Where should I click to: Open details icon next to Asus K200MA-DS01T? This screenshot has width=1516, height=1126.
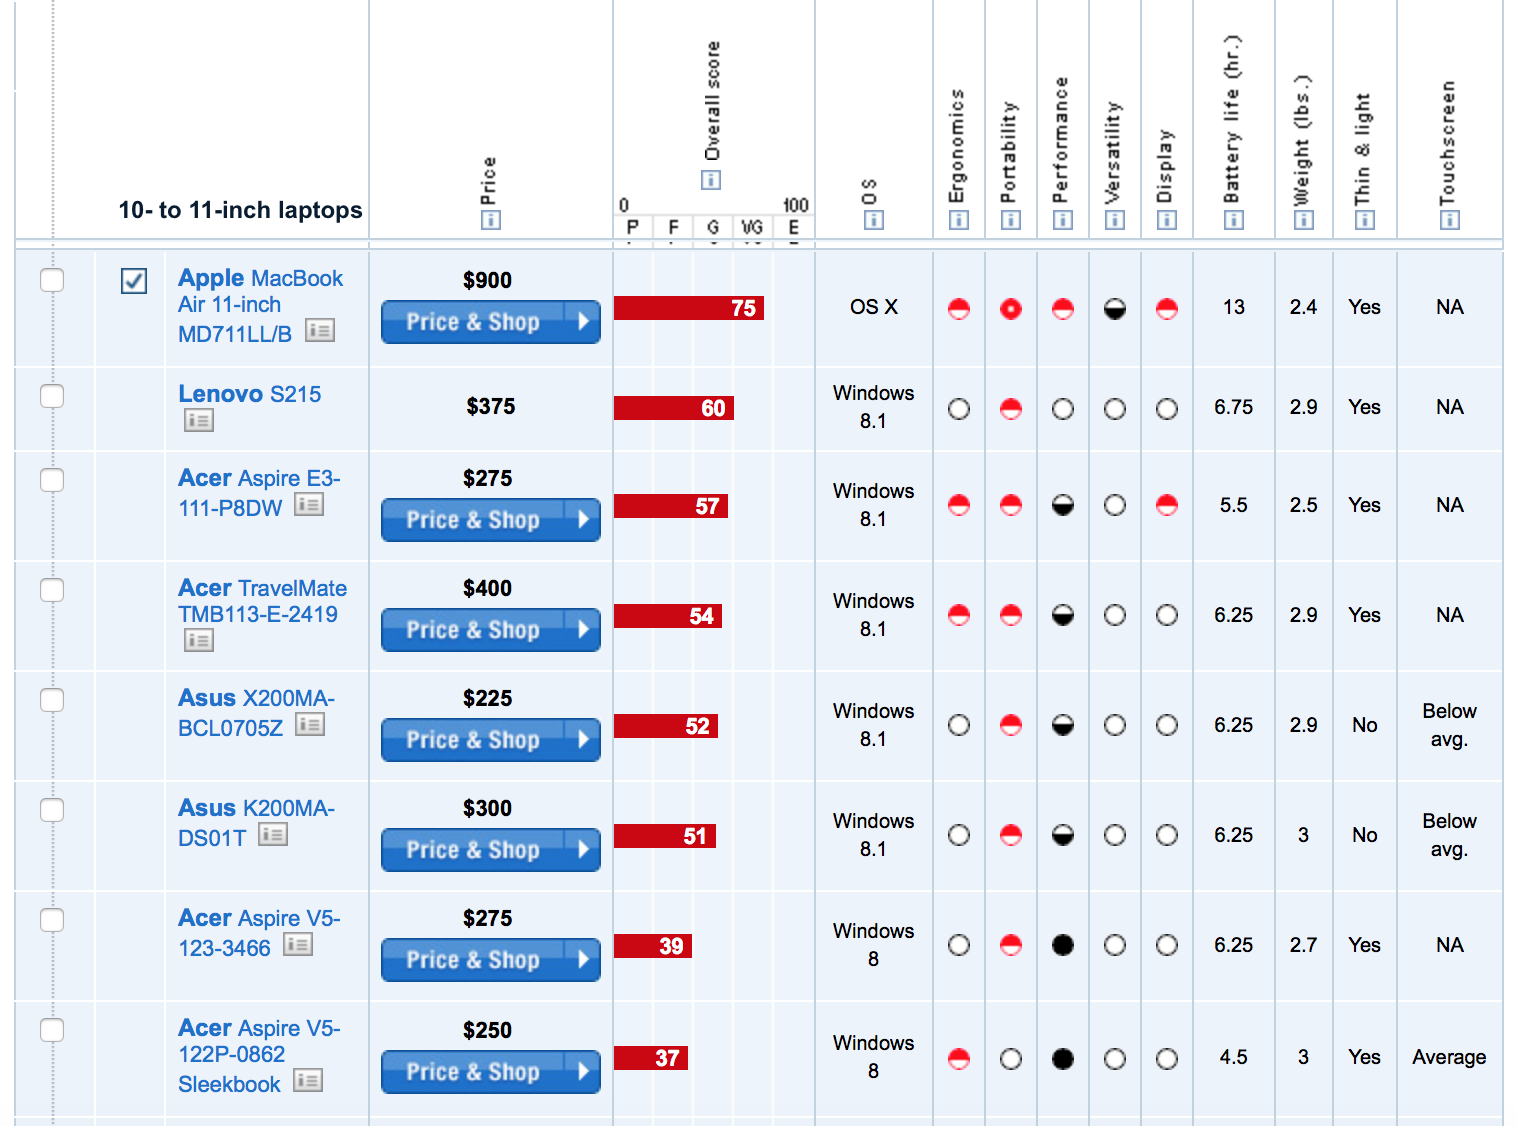point(273,835)
